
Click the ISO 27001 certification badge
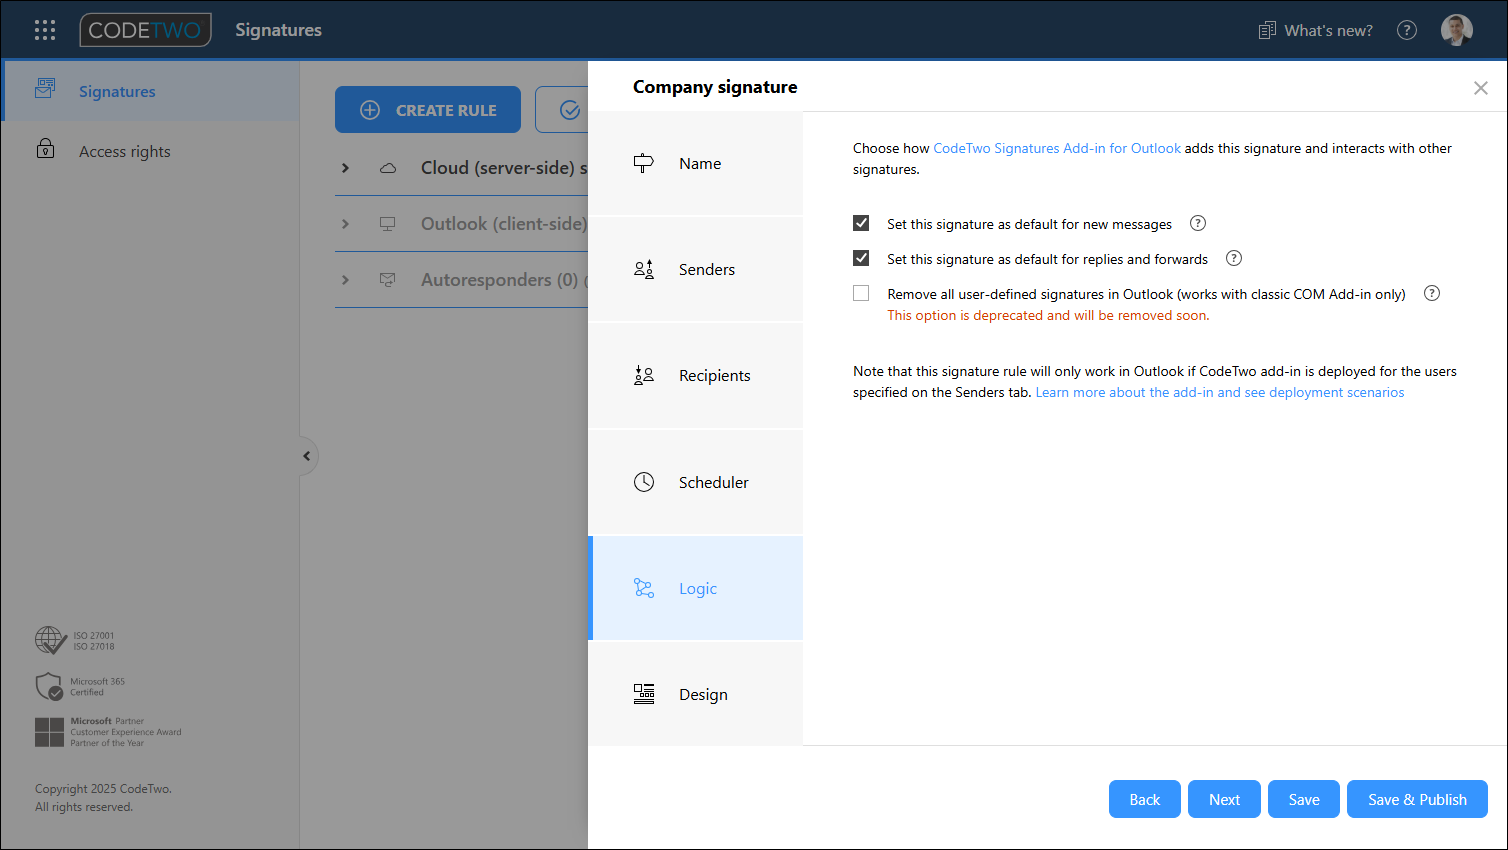point(75,640)
